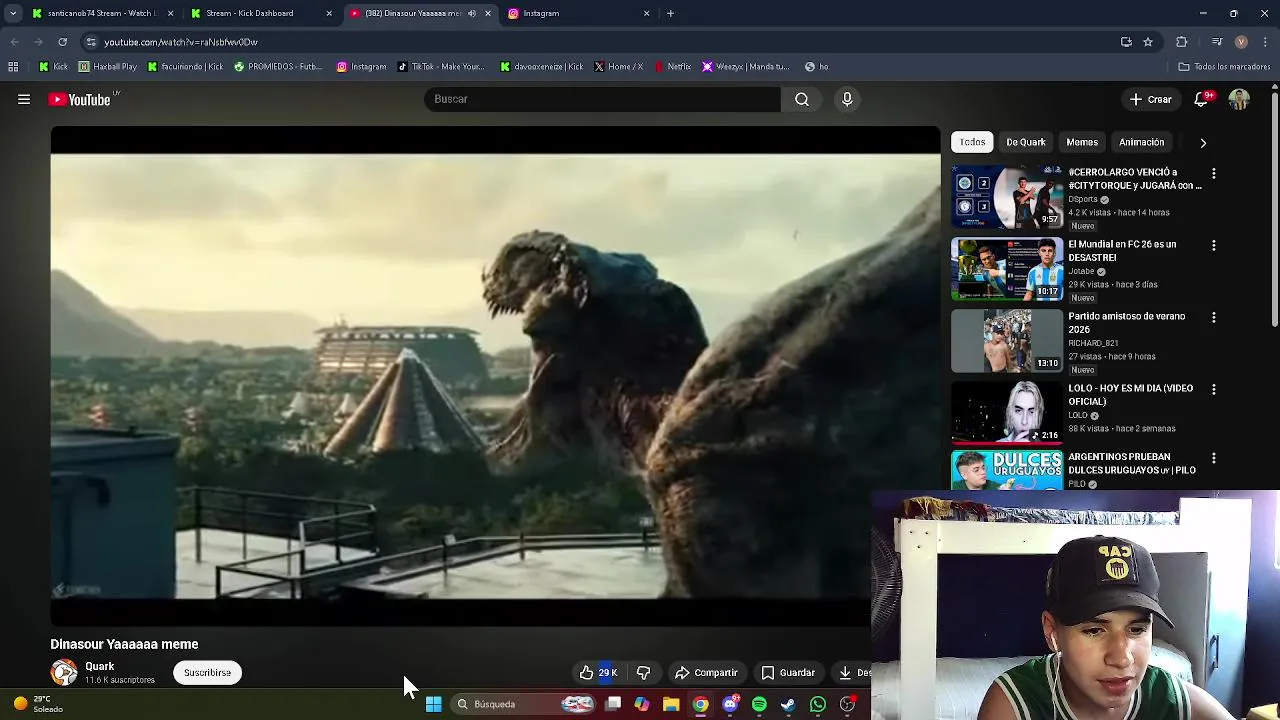Open Todos los marcadores folder
The width and height of the screenshot is (1280, 720).
pyautogui.click(x=1223, y=67)
